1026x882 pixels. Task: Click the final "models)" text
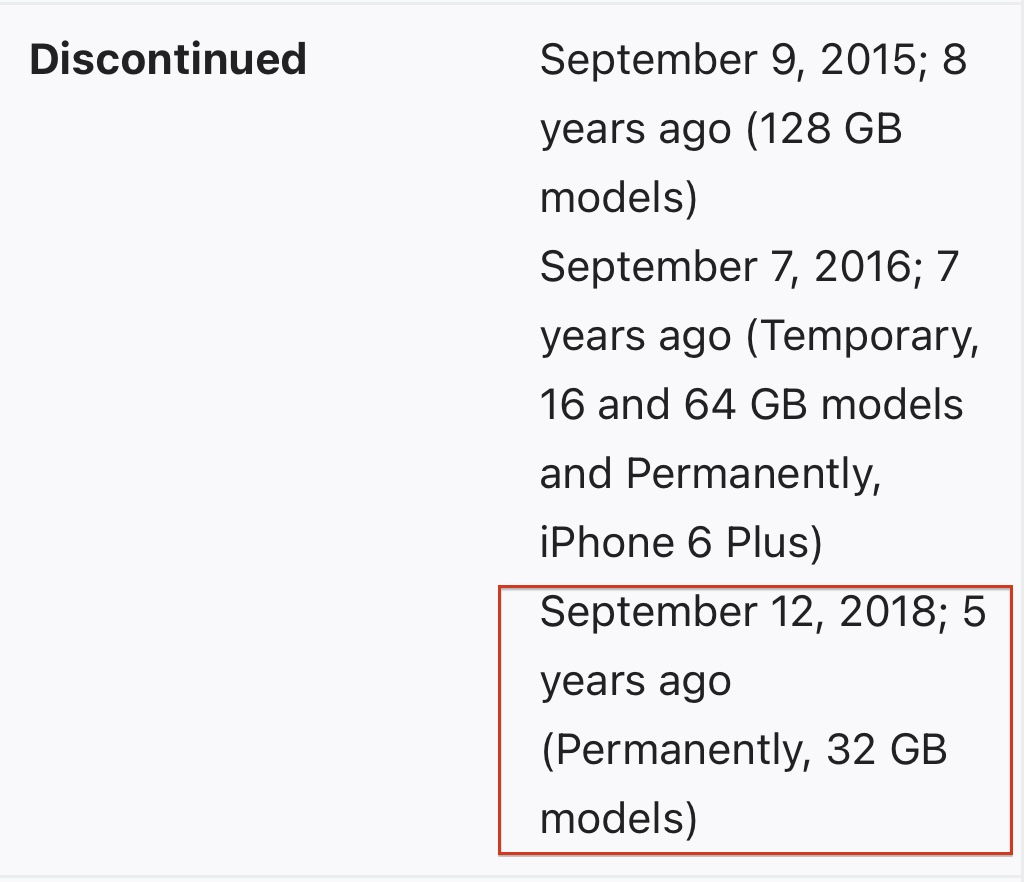tap(618, 819)
